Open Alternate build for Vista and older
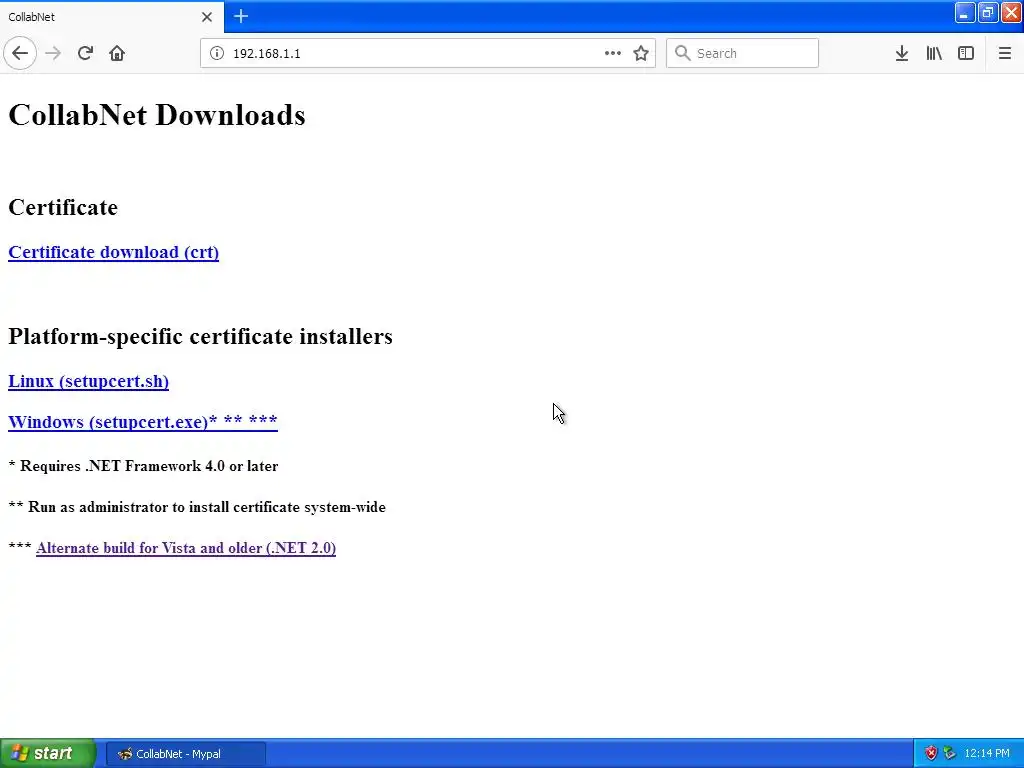 pyautogui.click(x=186, y=548)
